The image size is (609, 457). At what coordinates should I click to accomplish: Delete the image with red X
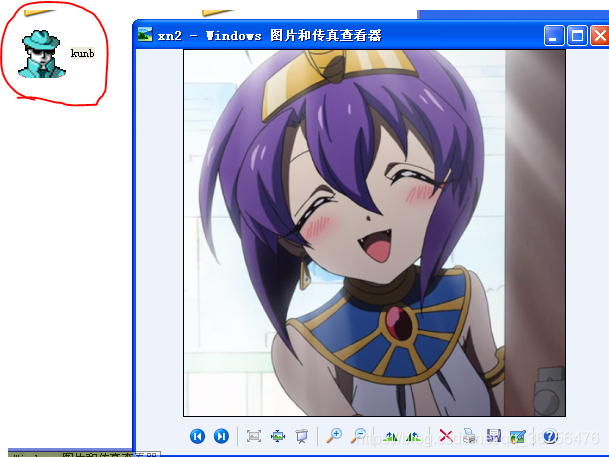coord(446,436)
